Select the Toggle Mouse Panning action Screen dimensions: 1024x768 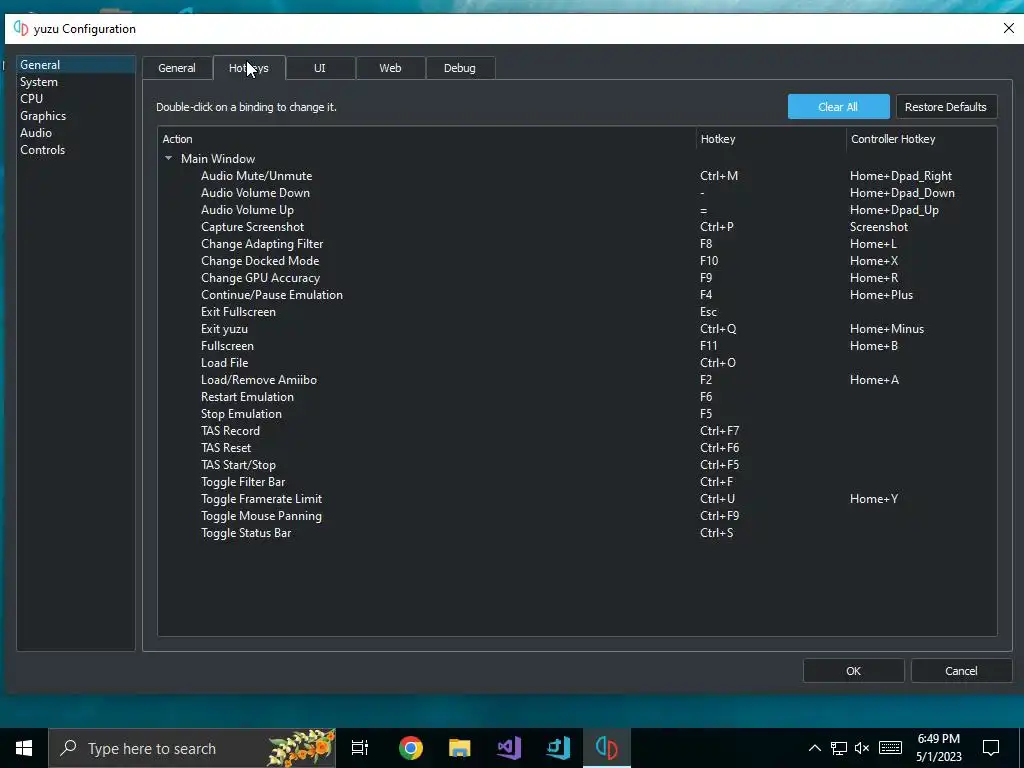pyautogui.click(x=261, y=515)
